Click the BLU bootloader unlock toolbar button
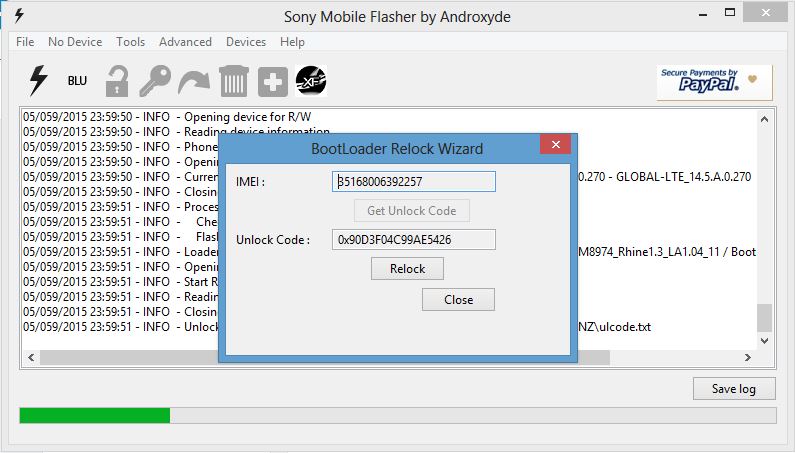Image resolution: width=795 pixels, height=453 pixels. tap(77, 80)
